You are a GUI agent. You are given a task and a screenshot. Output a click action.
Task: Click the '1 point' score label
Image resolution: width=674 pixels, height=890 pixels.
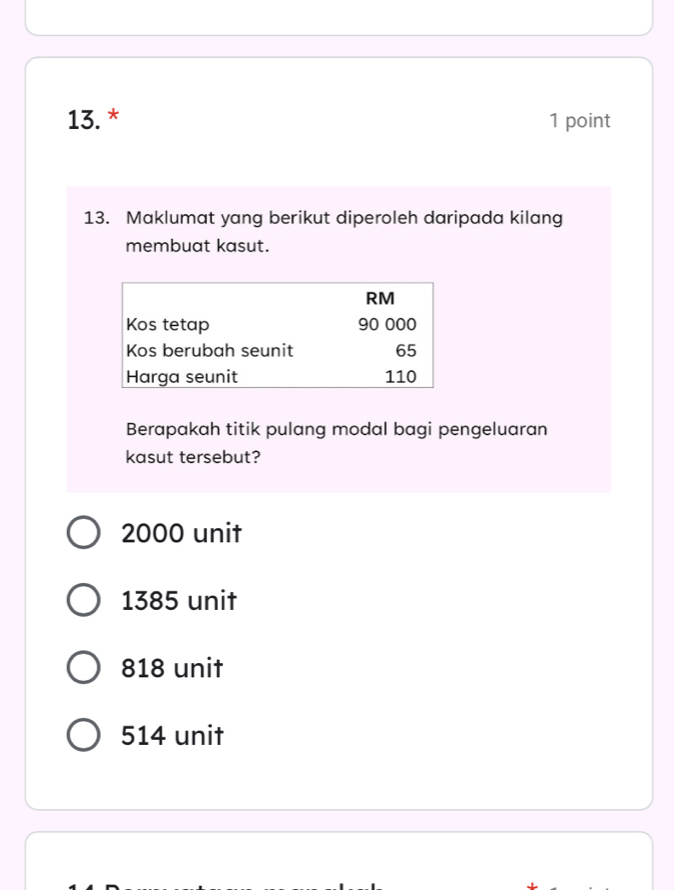pyautogui.click(x=579, y=121)
